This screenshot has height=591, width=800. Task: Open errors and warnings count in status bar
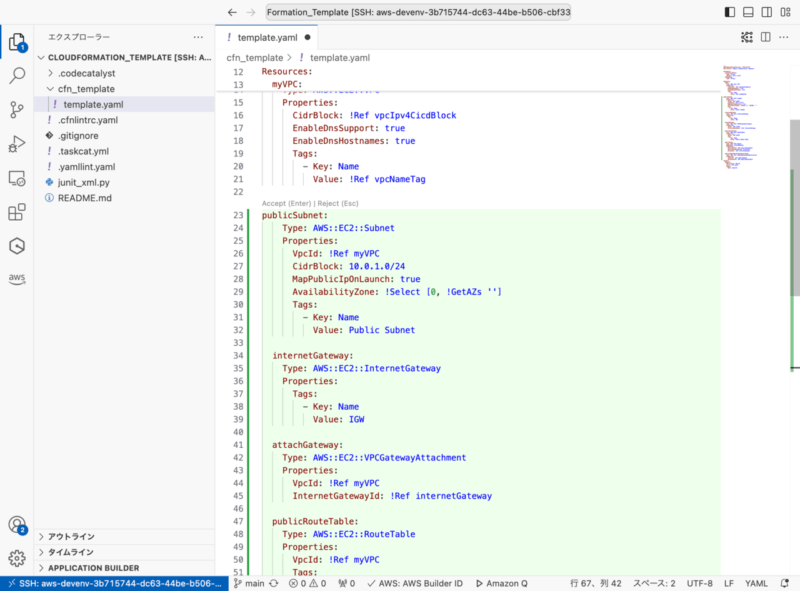coord(308,583)
